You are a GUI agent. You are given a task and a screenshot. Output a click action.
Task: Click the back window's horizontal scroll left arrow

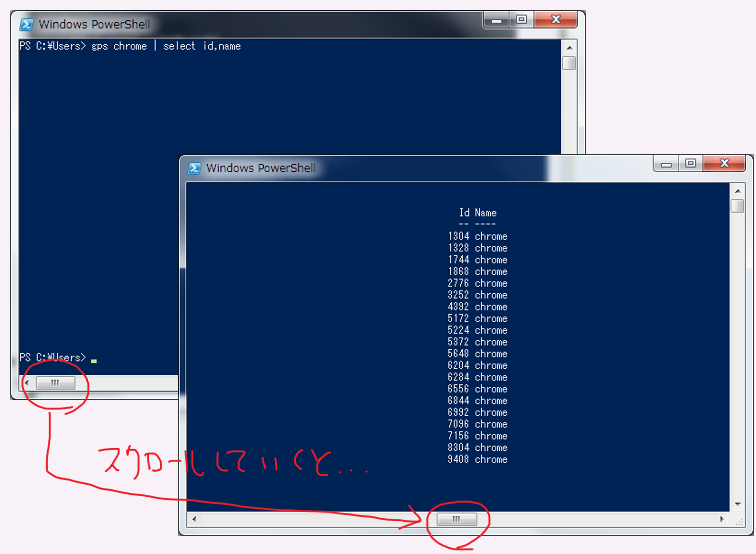tap(27, 383)
